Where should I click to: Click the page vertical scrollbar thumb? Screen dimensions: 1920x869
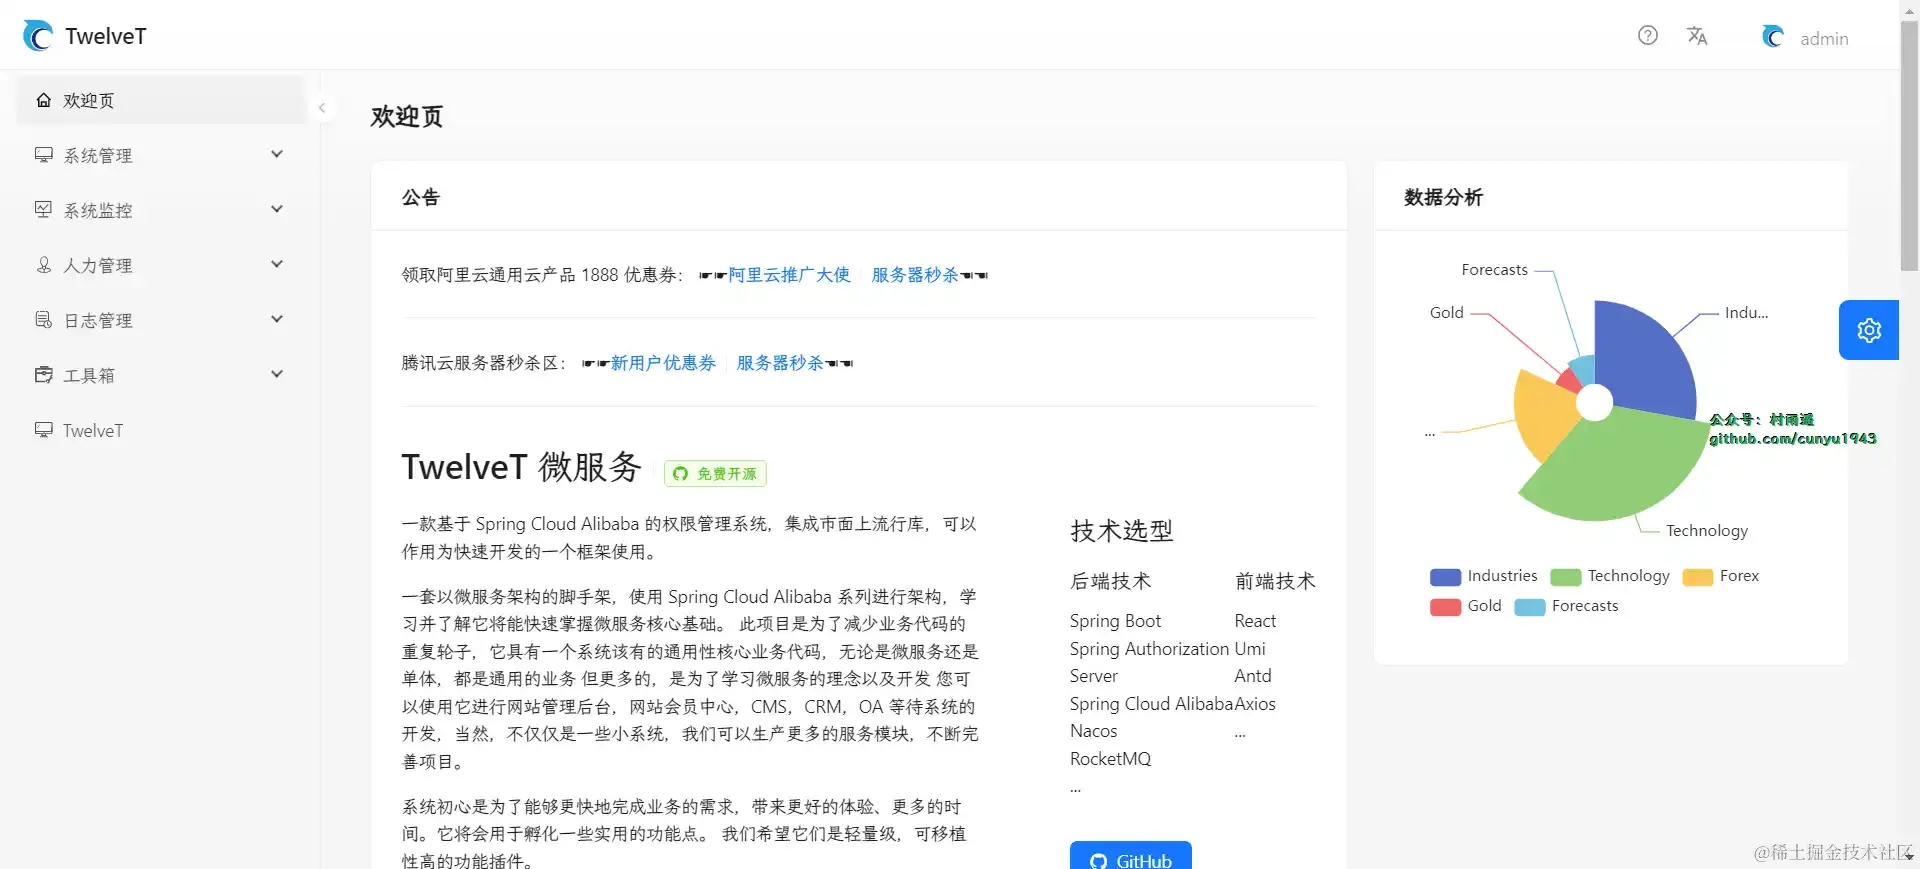[x=1909, y=145]
